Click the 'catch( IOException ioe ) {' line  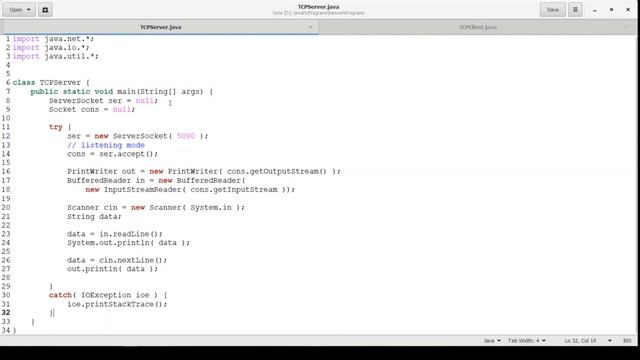pos(108,295)
